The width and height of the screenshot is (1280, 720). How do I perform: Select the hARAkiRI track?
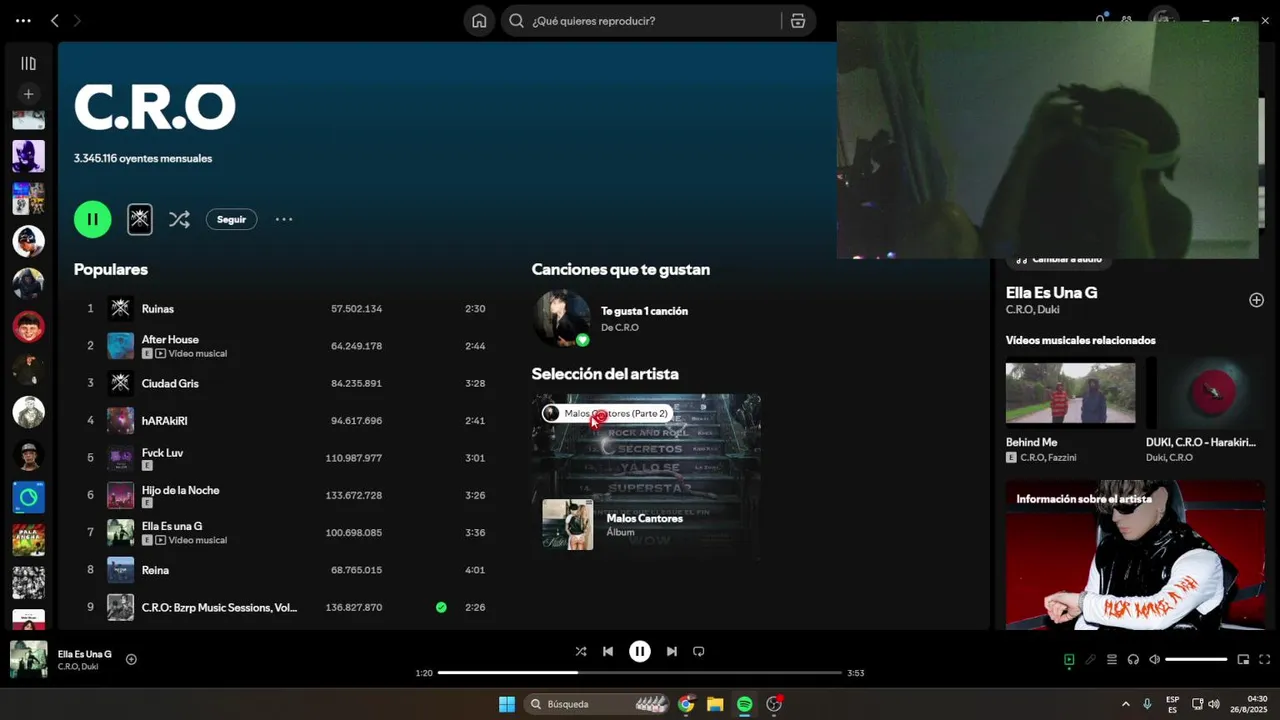[x=285, y=420]
